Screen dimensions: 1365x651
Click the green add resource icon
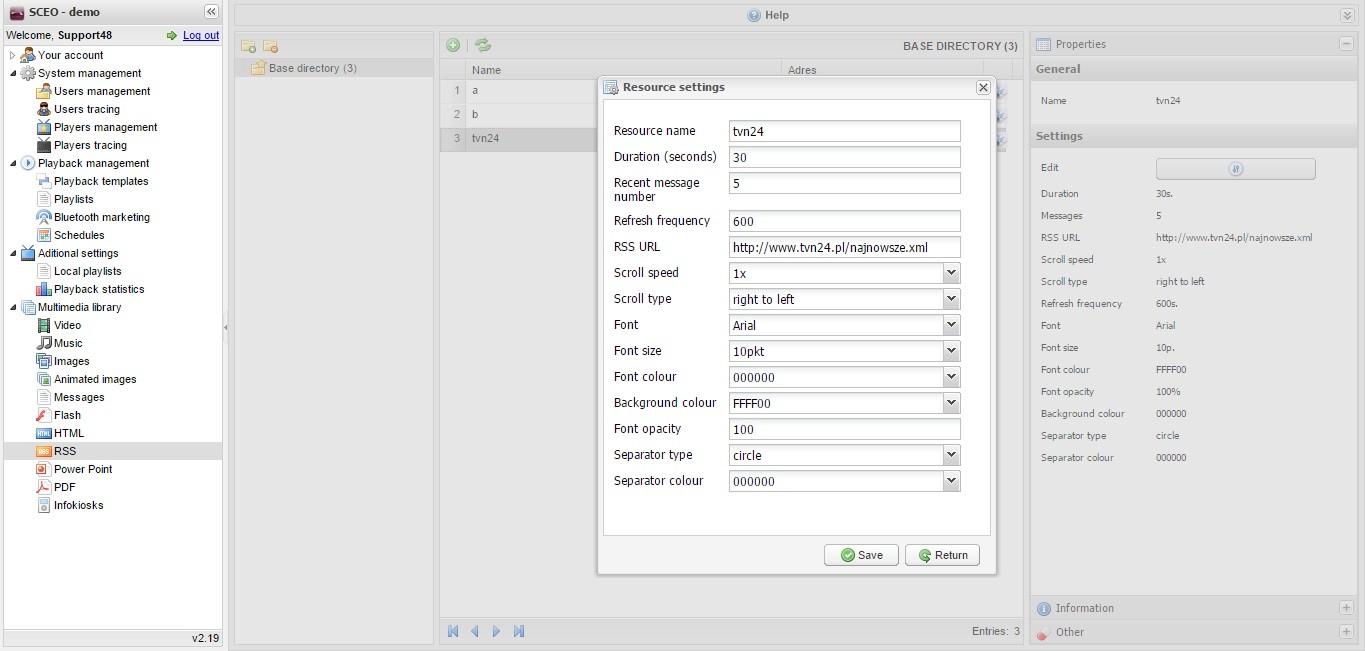(453, 45)
